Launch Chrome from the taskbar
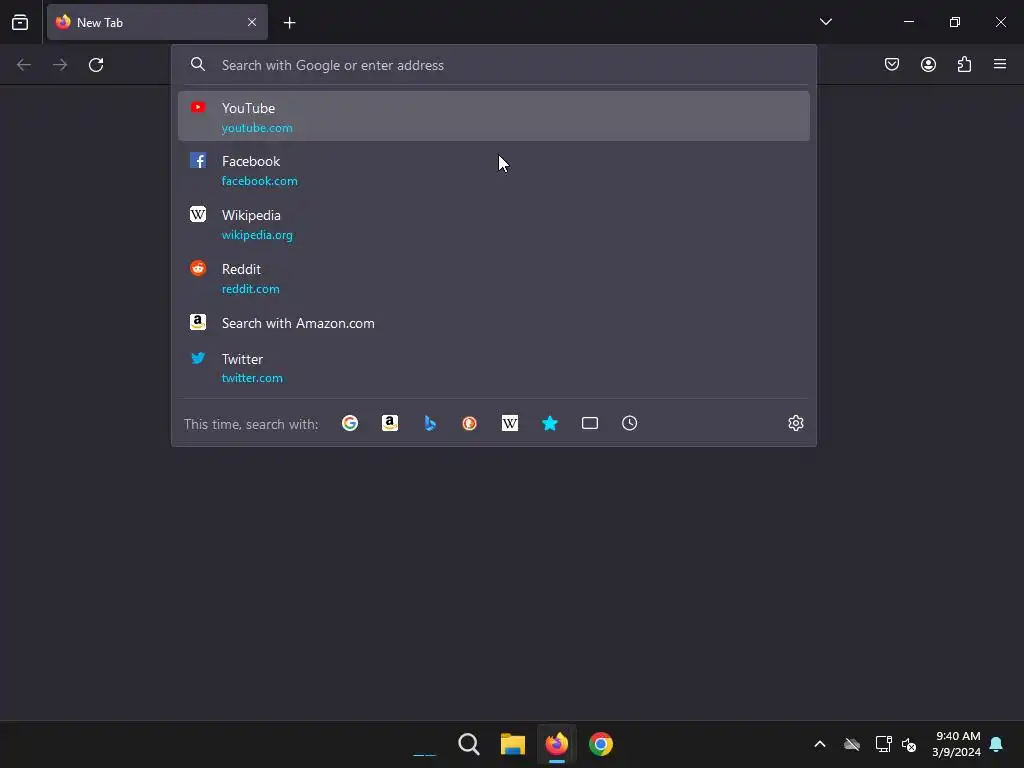Viewport: 1024px width, 768px height. (x=601, y=744)
